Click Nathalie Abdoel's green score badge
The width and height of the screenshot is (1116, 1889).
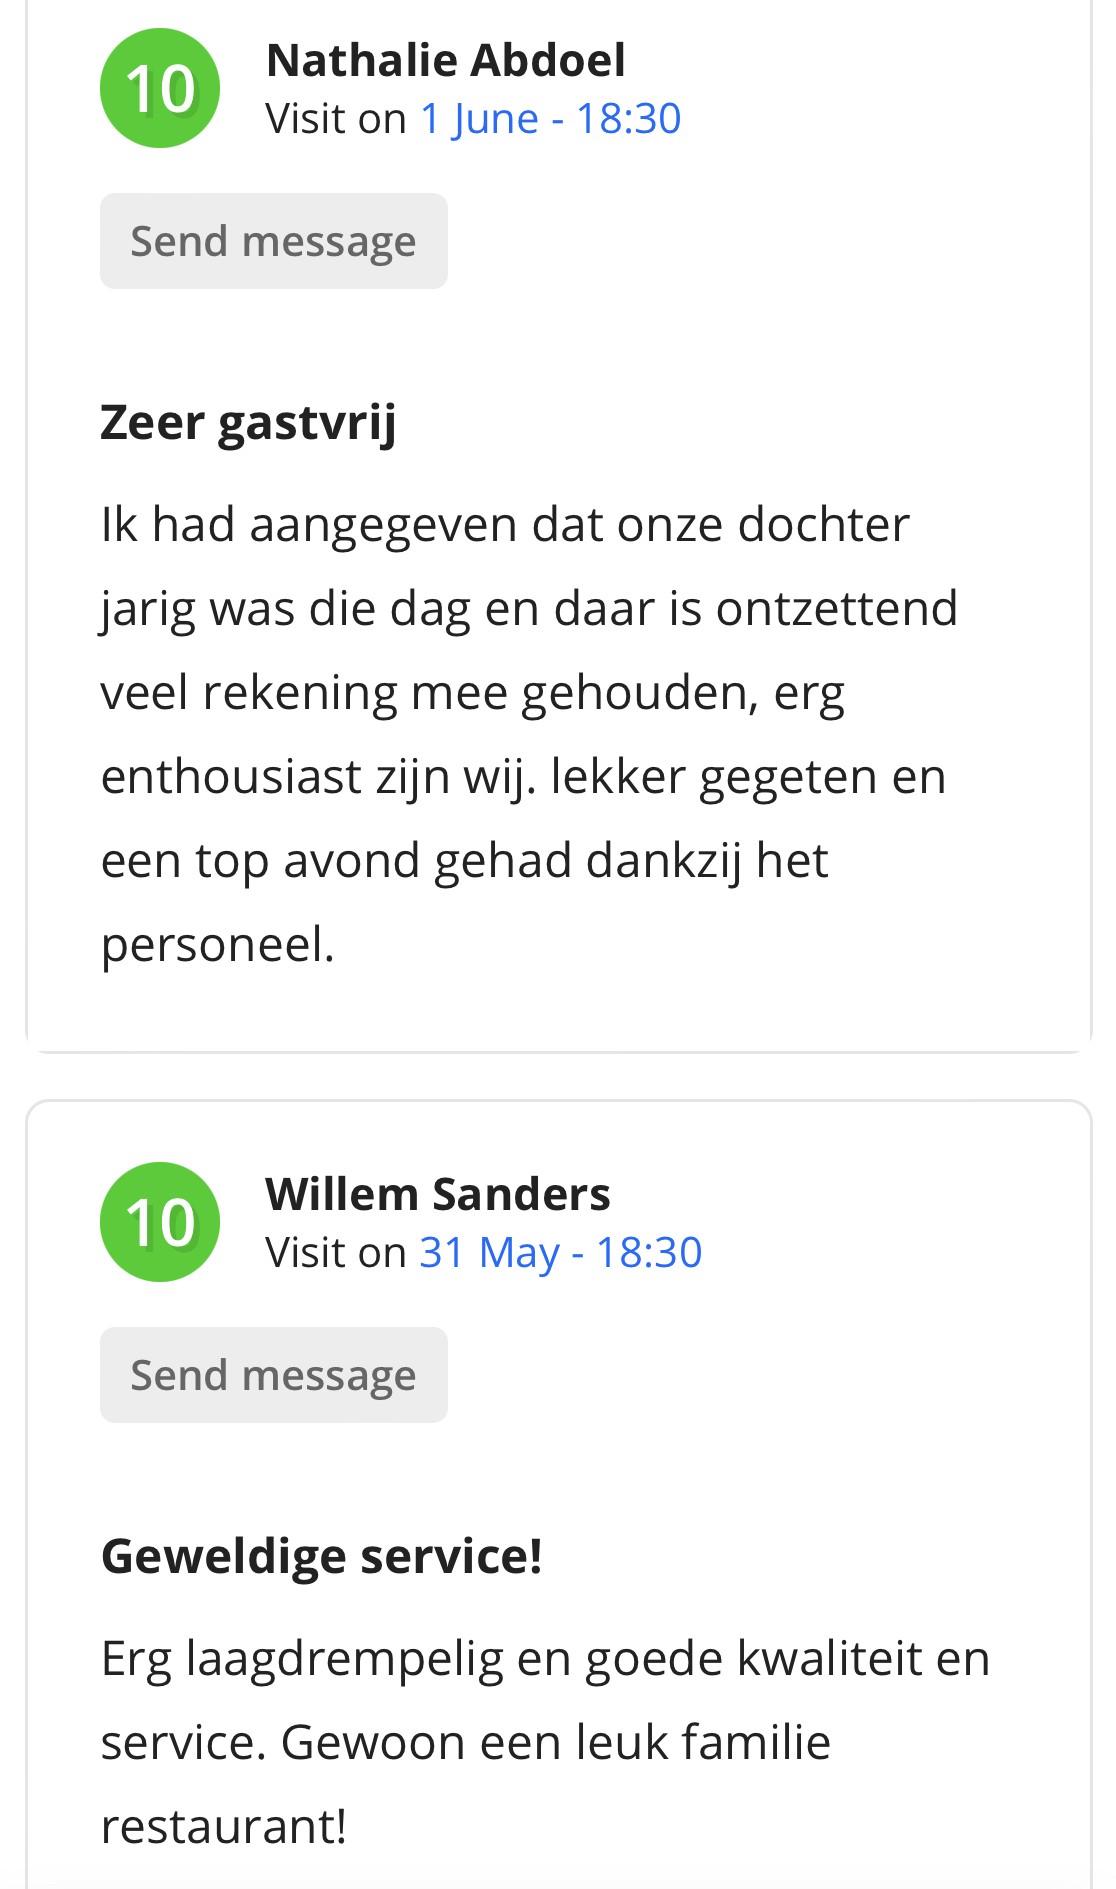click(x=160, y=88)
